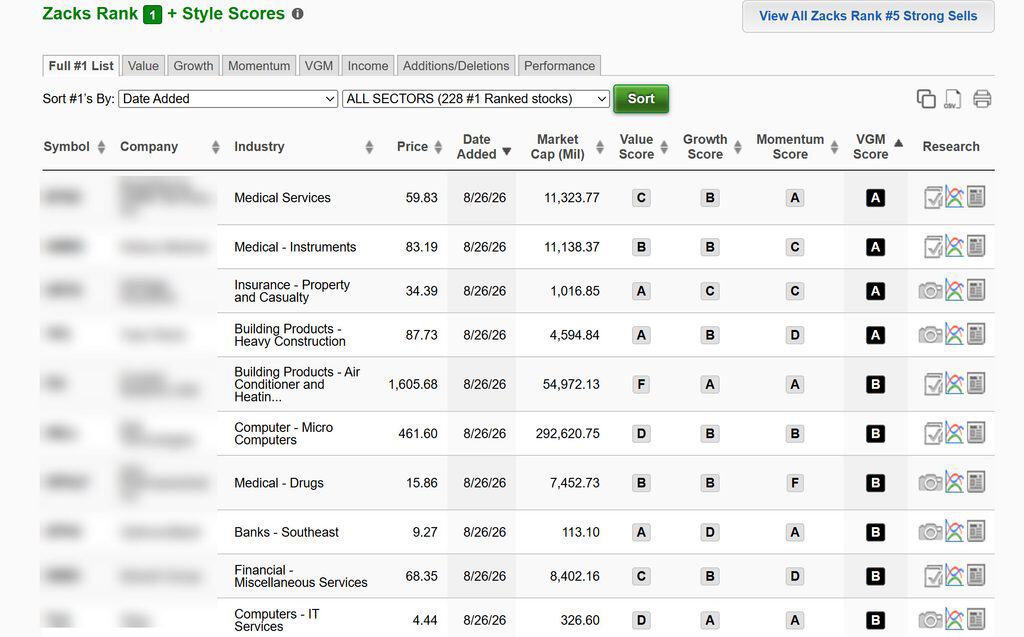Viewport: 1024px width, 637px height.
Task: Open the Momentum tab
Action: tap(259, 65)
